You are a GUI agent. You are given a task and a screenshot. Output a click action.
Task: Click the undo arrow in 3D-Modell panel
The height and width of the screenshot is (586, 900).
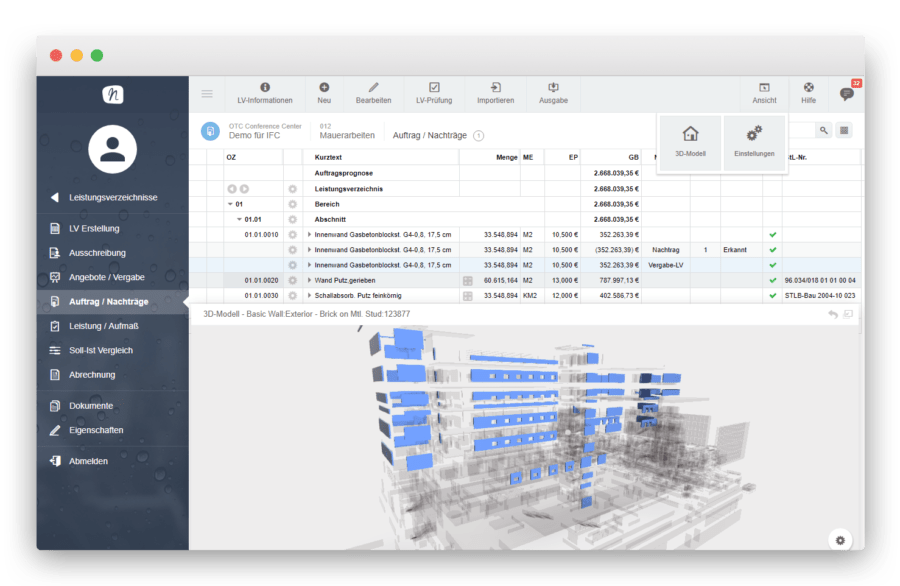[833, 314]
